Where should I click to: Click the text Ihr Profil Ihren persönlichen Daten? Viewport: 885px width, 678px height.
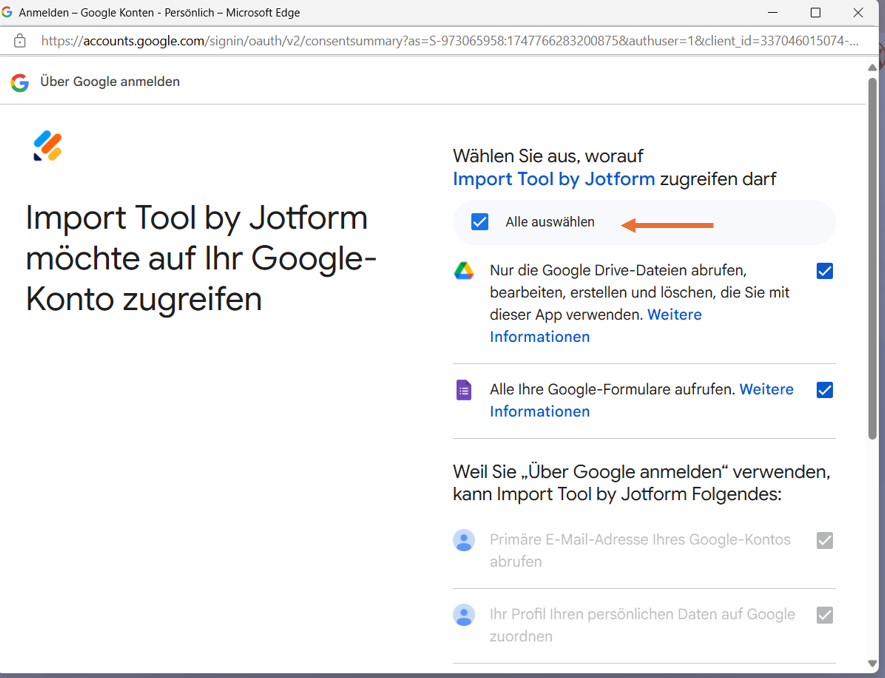pos(642,625)
